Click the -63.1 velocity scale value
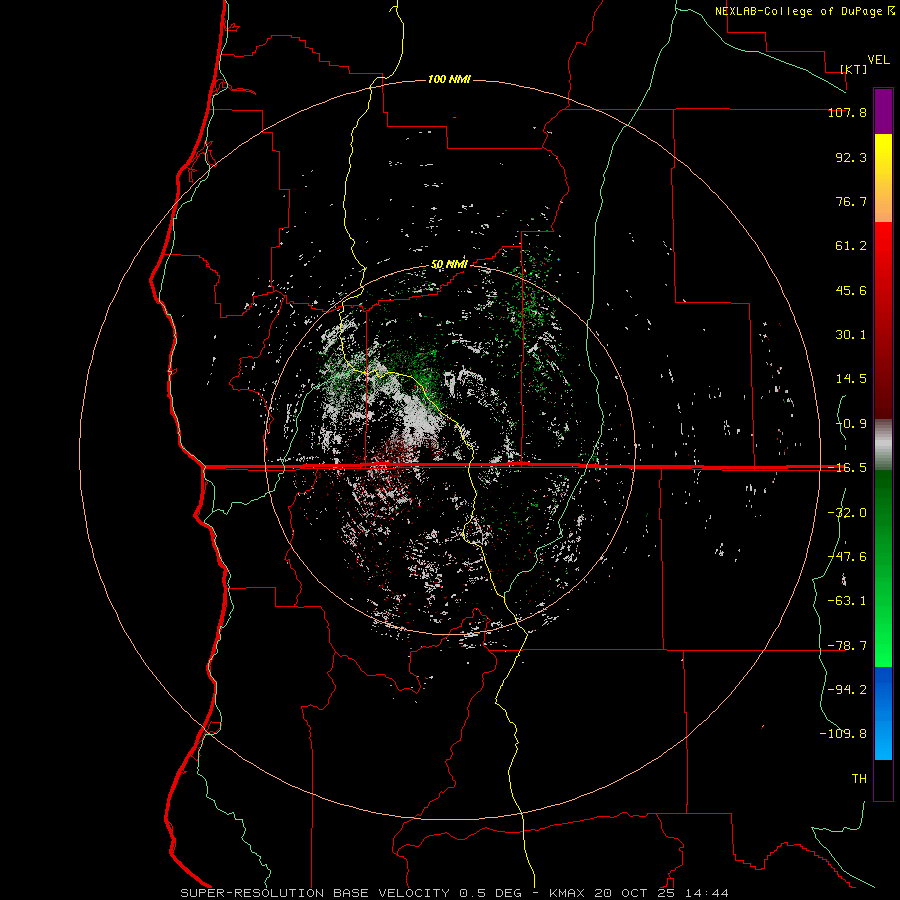900x900 pixels. click(x=847, y=601)
